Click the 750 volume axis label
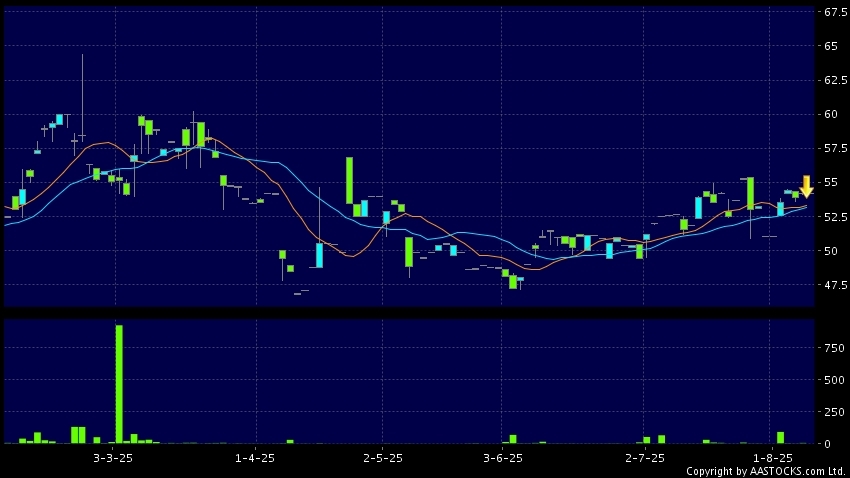This screenshot has height=478, width=850. coord(834,348)
